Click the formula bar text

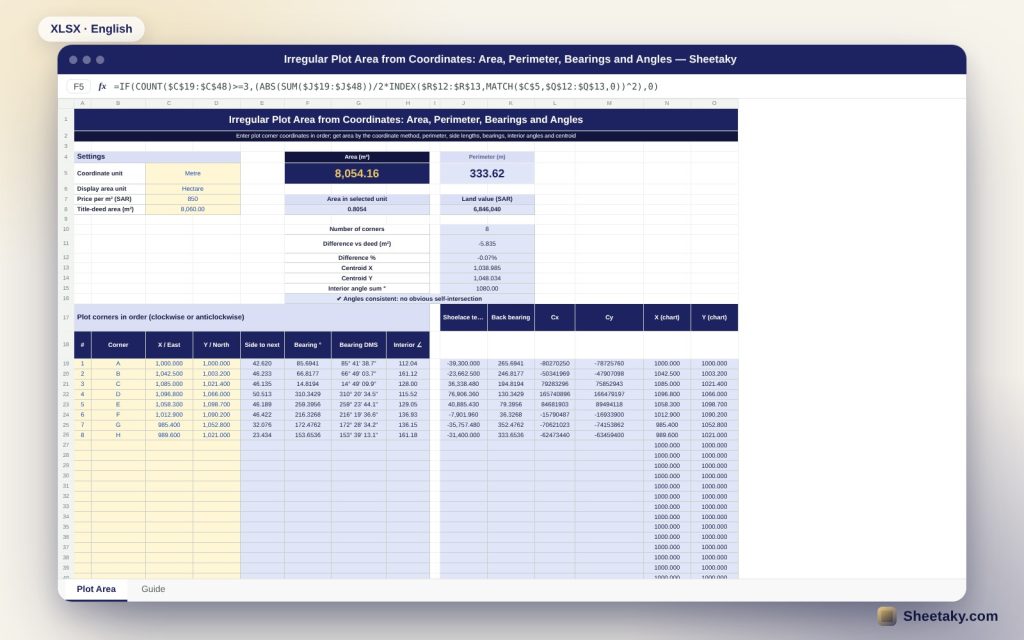click(x=385, y=86)
